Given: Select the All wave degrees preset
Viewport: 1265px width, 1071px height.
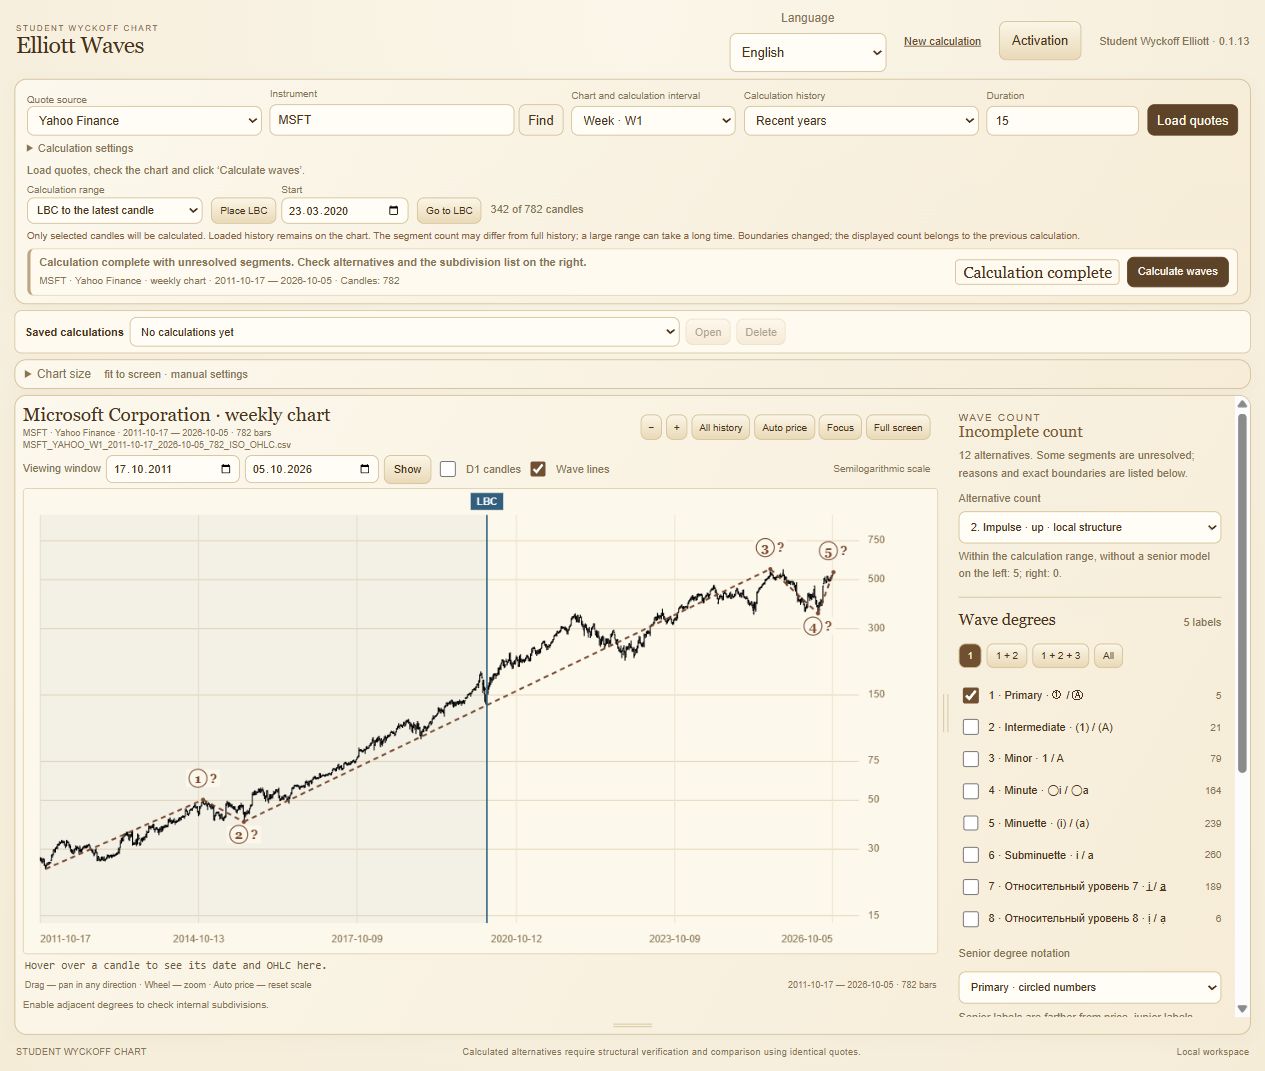Looking at the screenshot, I should 1108,656.
